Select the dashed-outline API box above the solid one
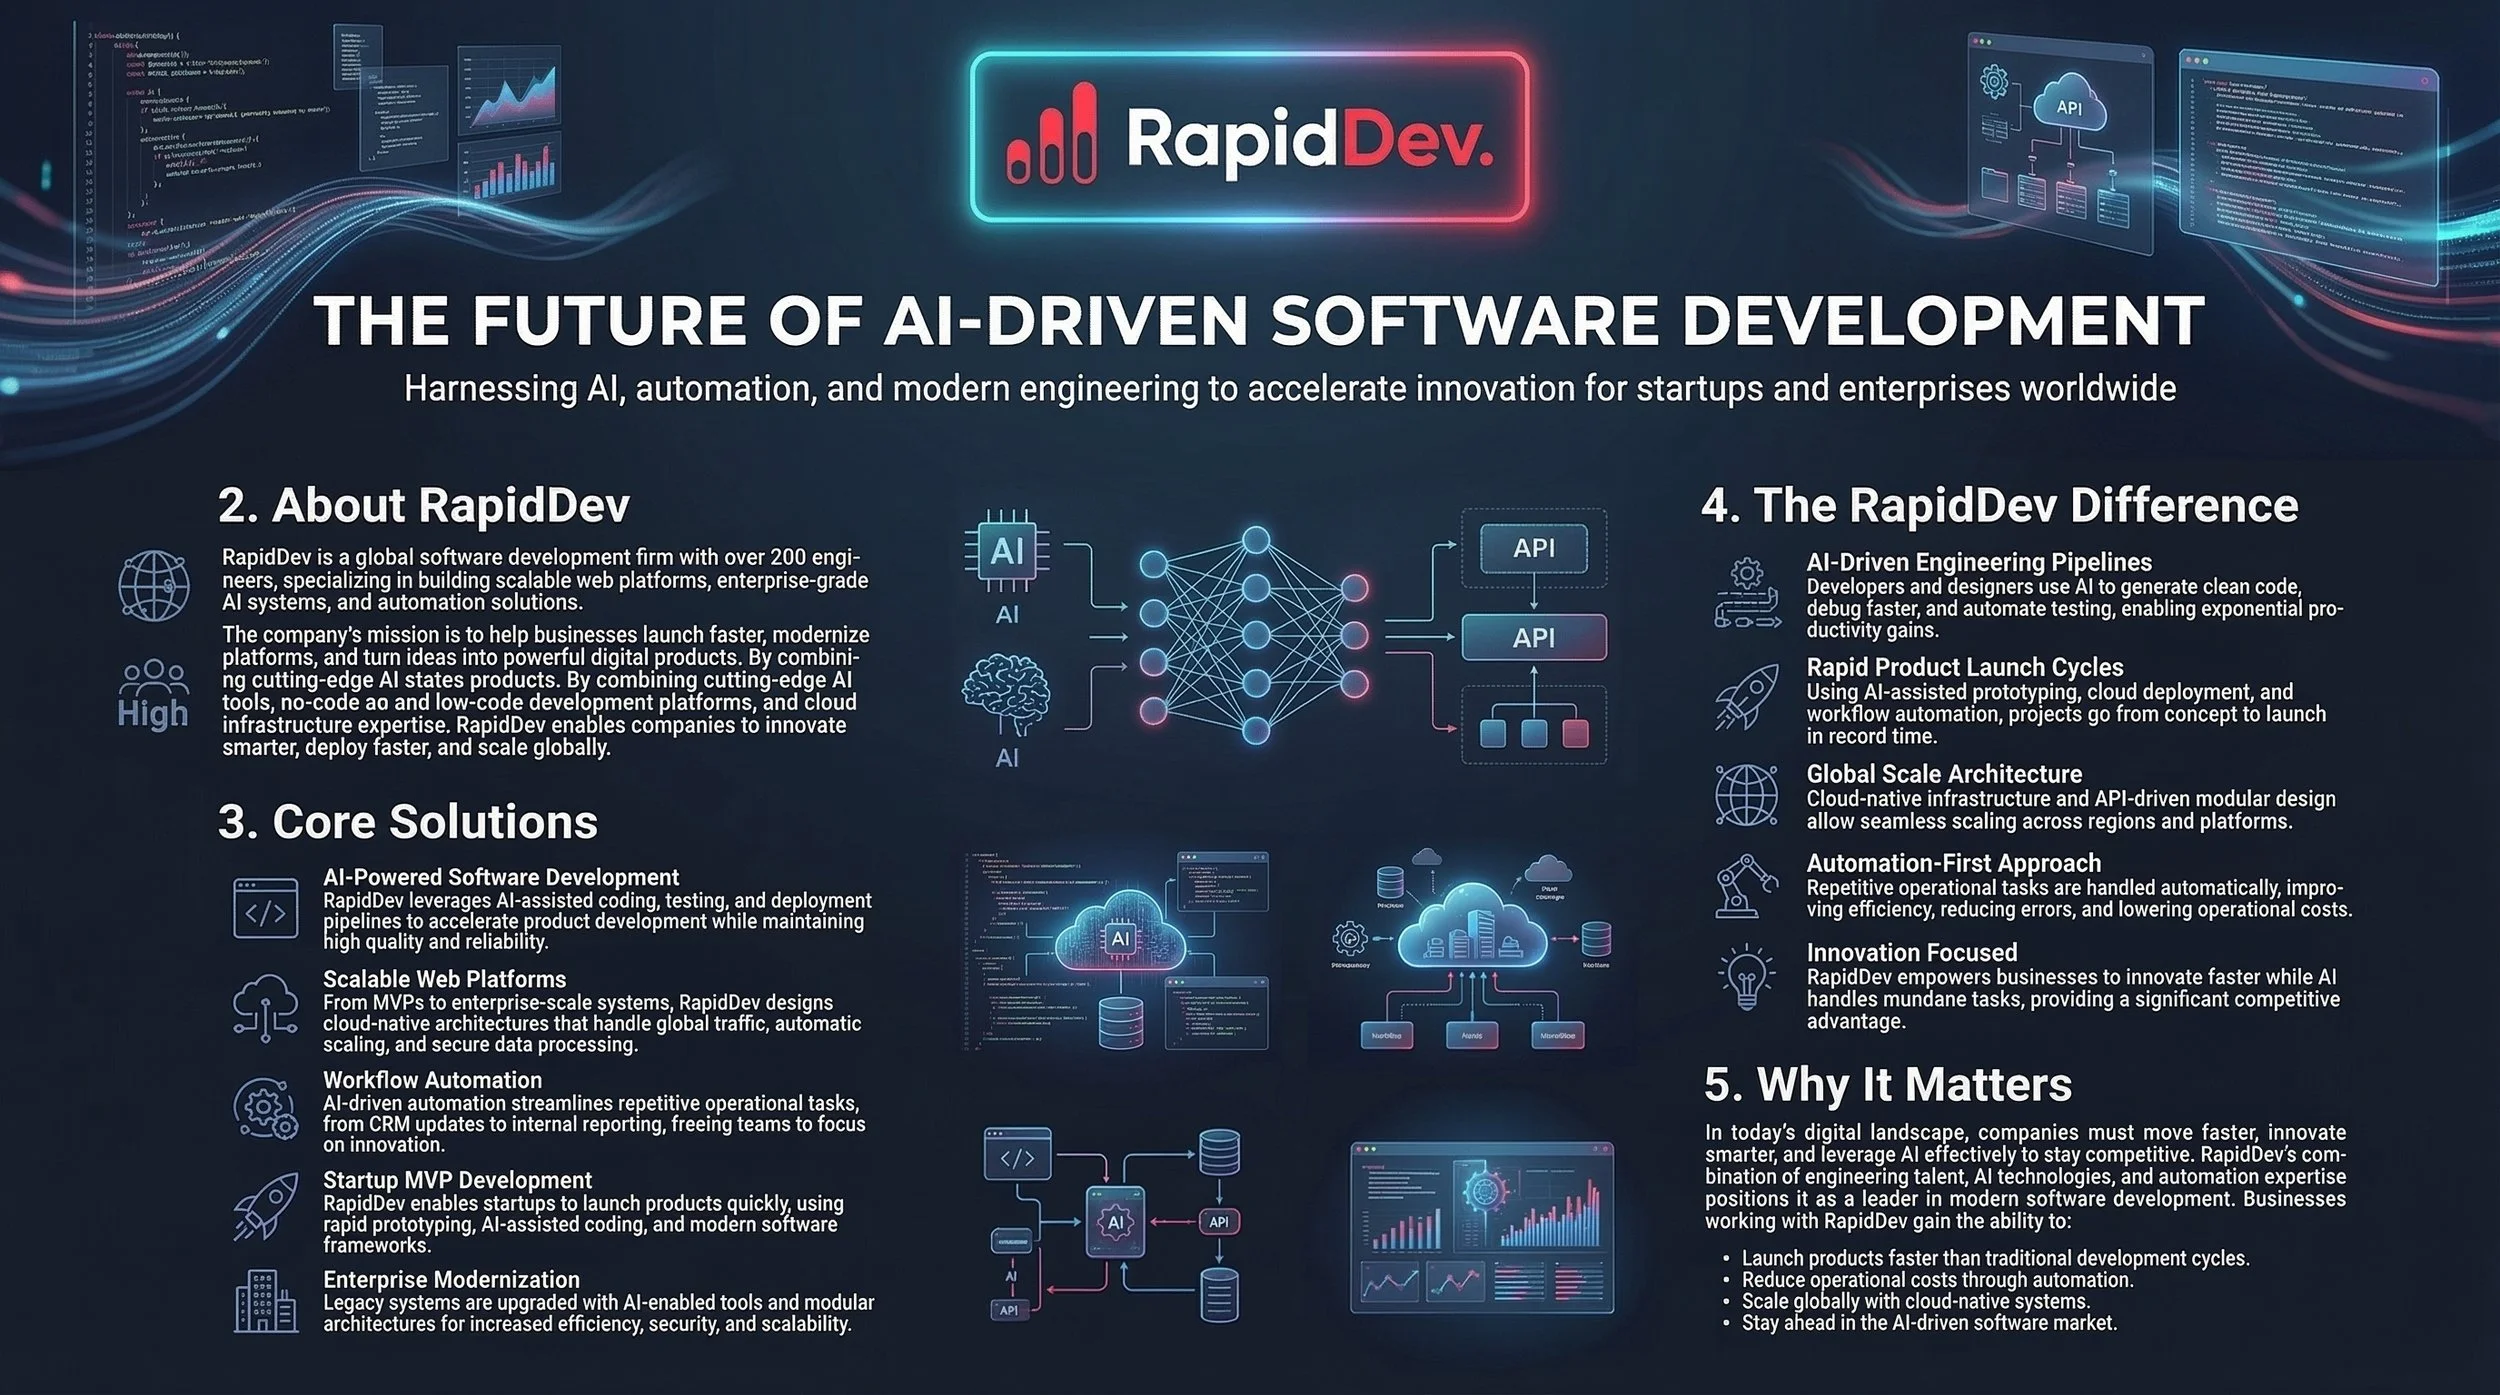 1534,548
